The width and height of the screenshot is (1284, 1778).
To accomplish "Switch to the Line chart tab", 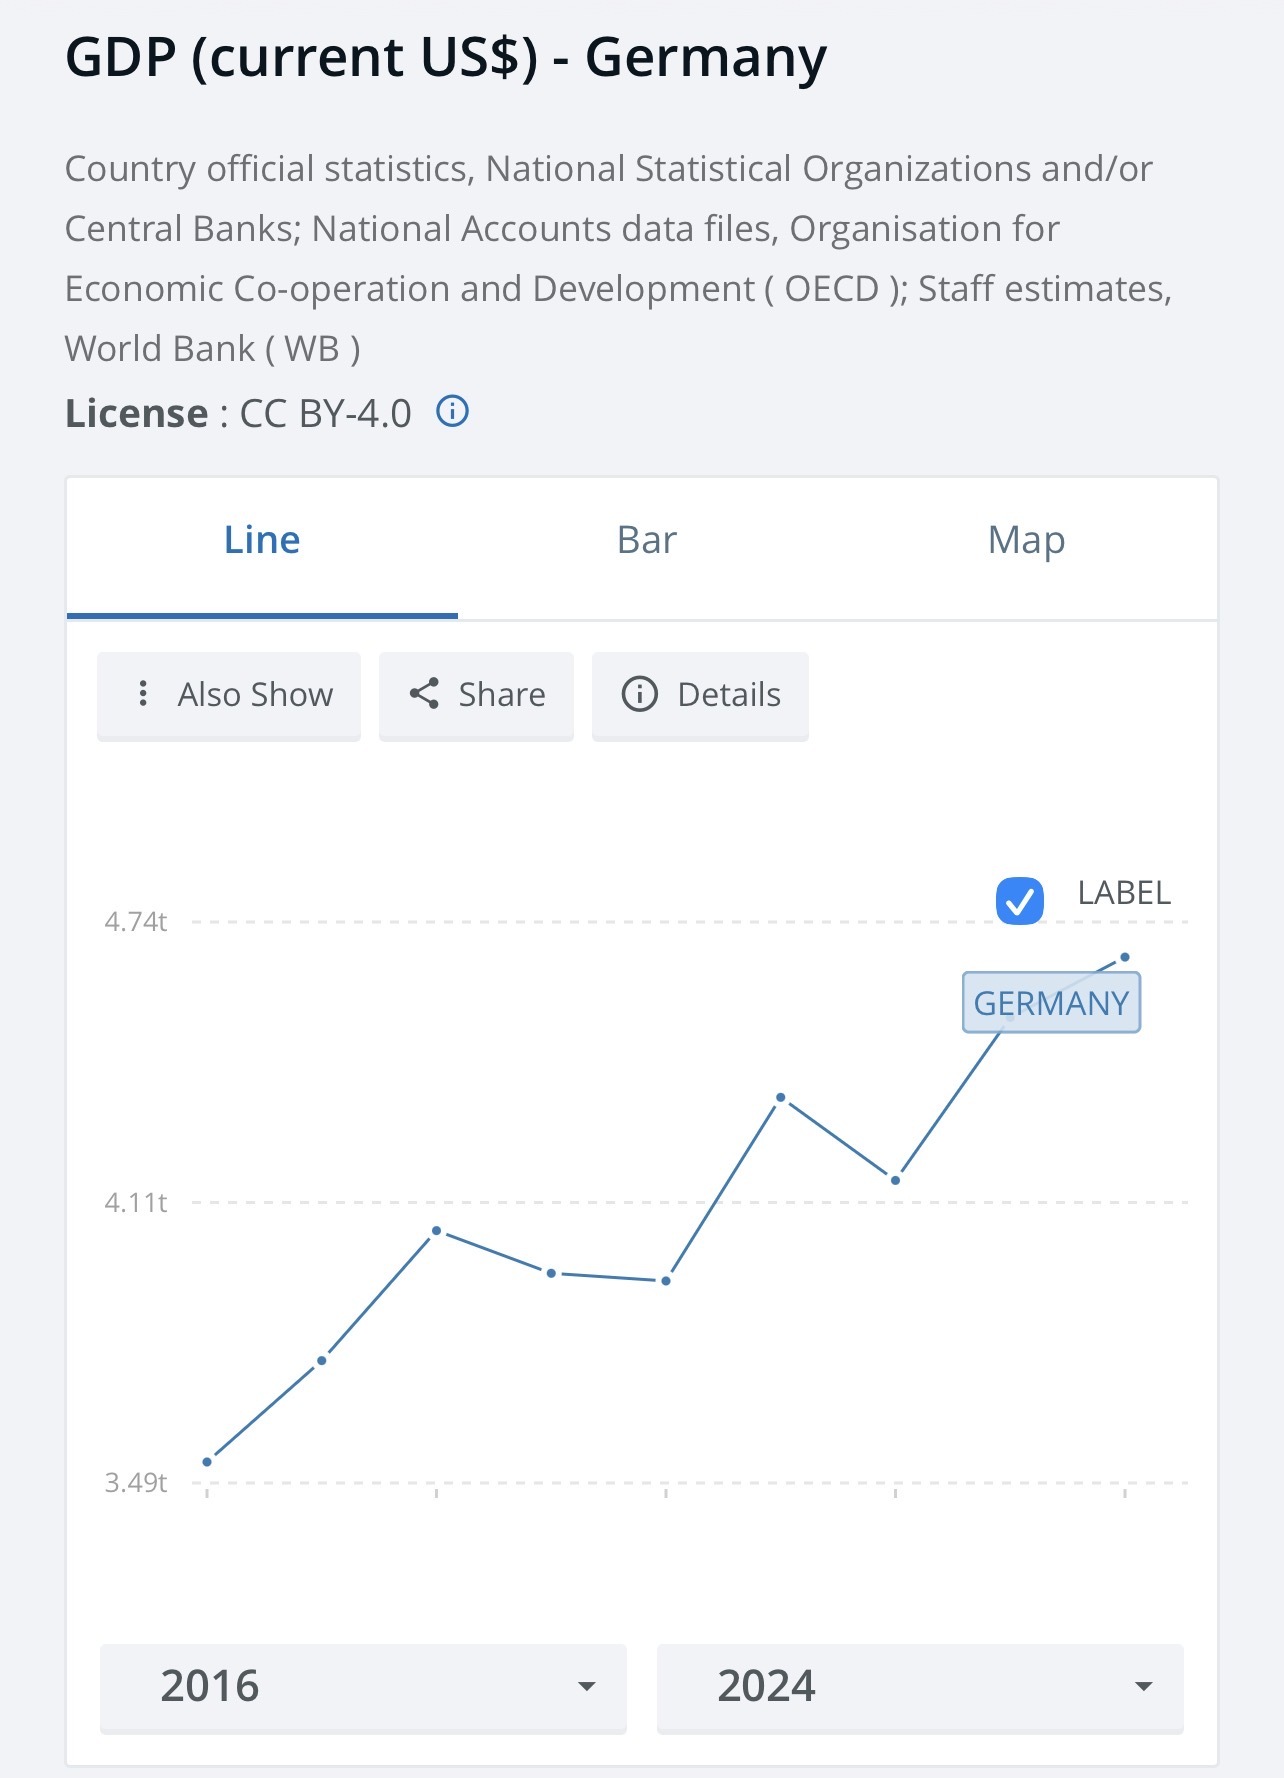I will (262, 541).
